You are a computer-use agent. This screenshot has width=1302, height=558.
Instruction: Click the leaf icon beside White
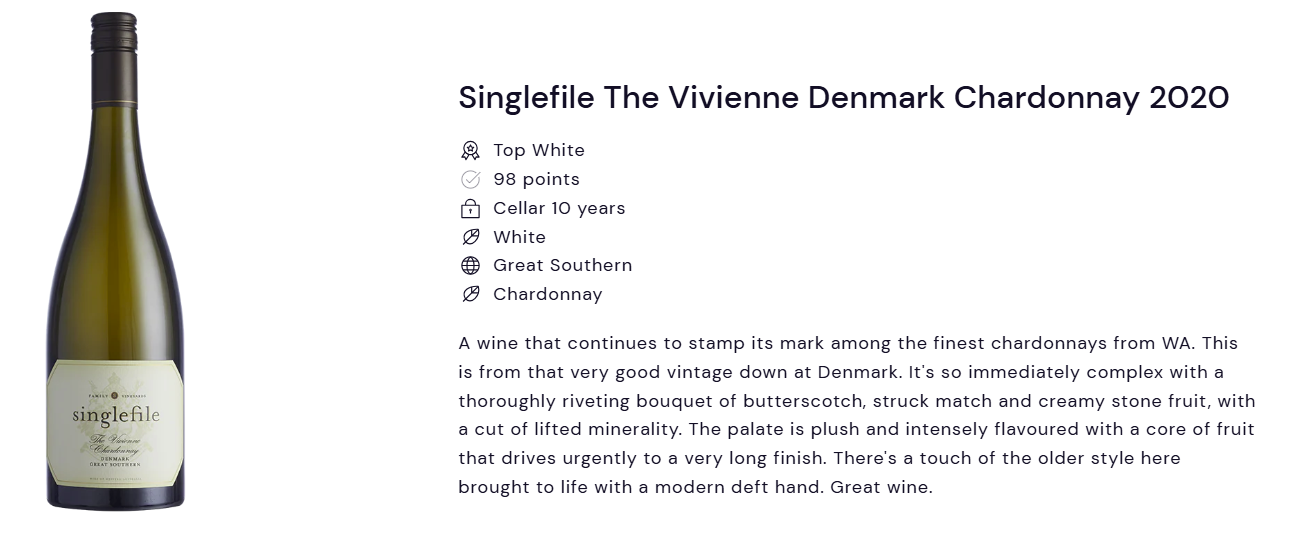click(470, 237)
